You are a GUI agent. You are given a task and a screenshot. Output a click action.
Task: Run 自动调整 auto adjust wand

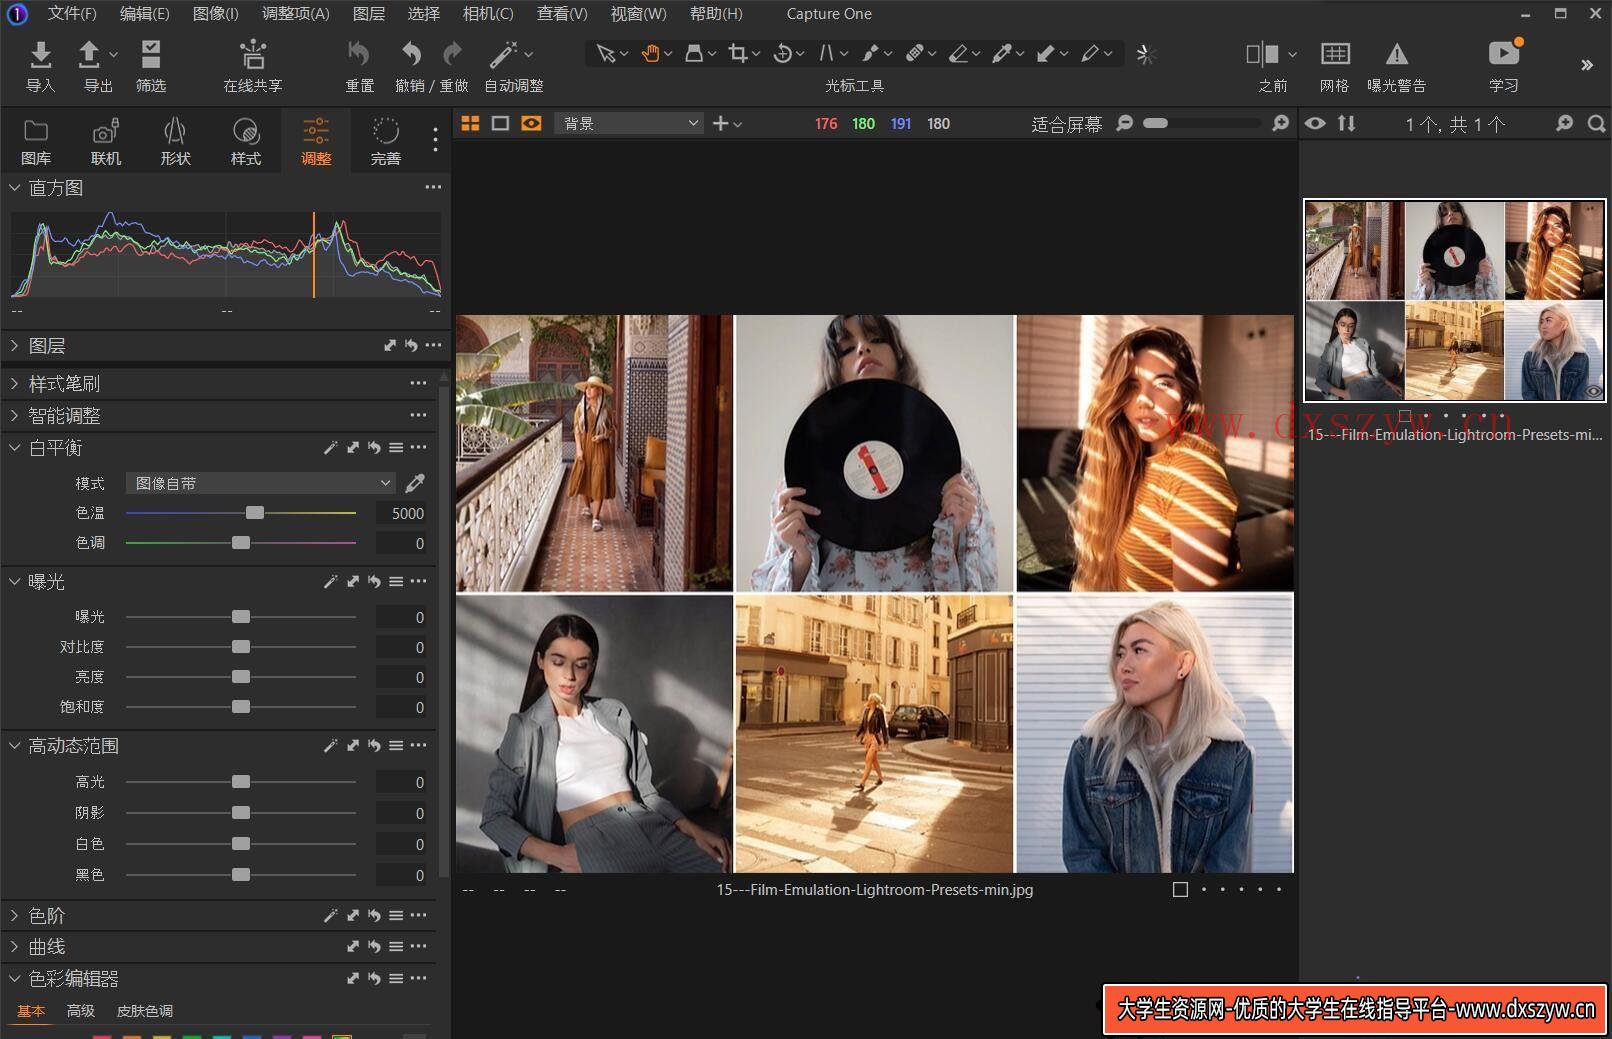click(503, 54)
